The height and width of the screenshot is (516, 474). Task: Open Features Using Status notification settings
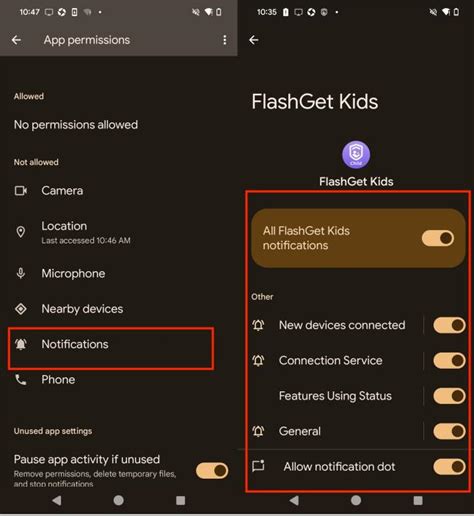click(x=335, y=396)
